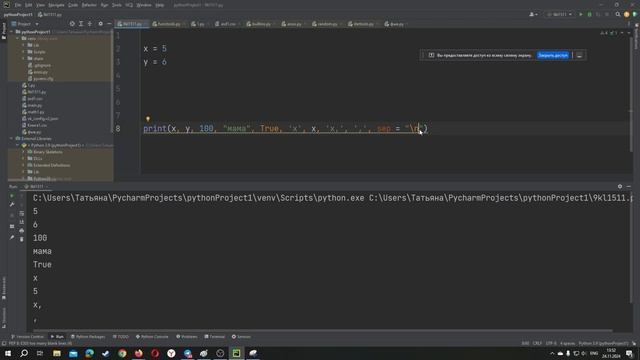The width and height of the screenshot is (640, 360).
Task: Open Google Chrome from the taskbar
Action: (122, 353)
